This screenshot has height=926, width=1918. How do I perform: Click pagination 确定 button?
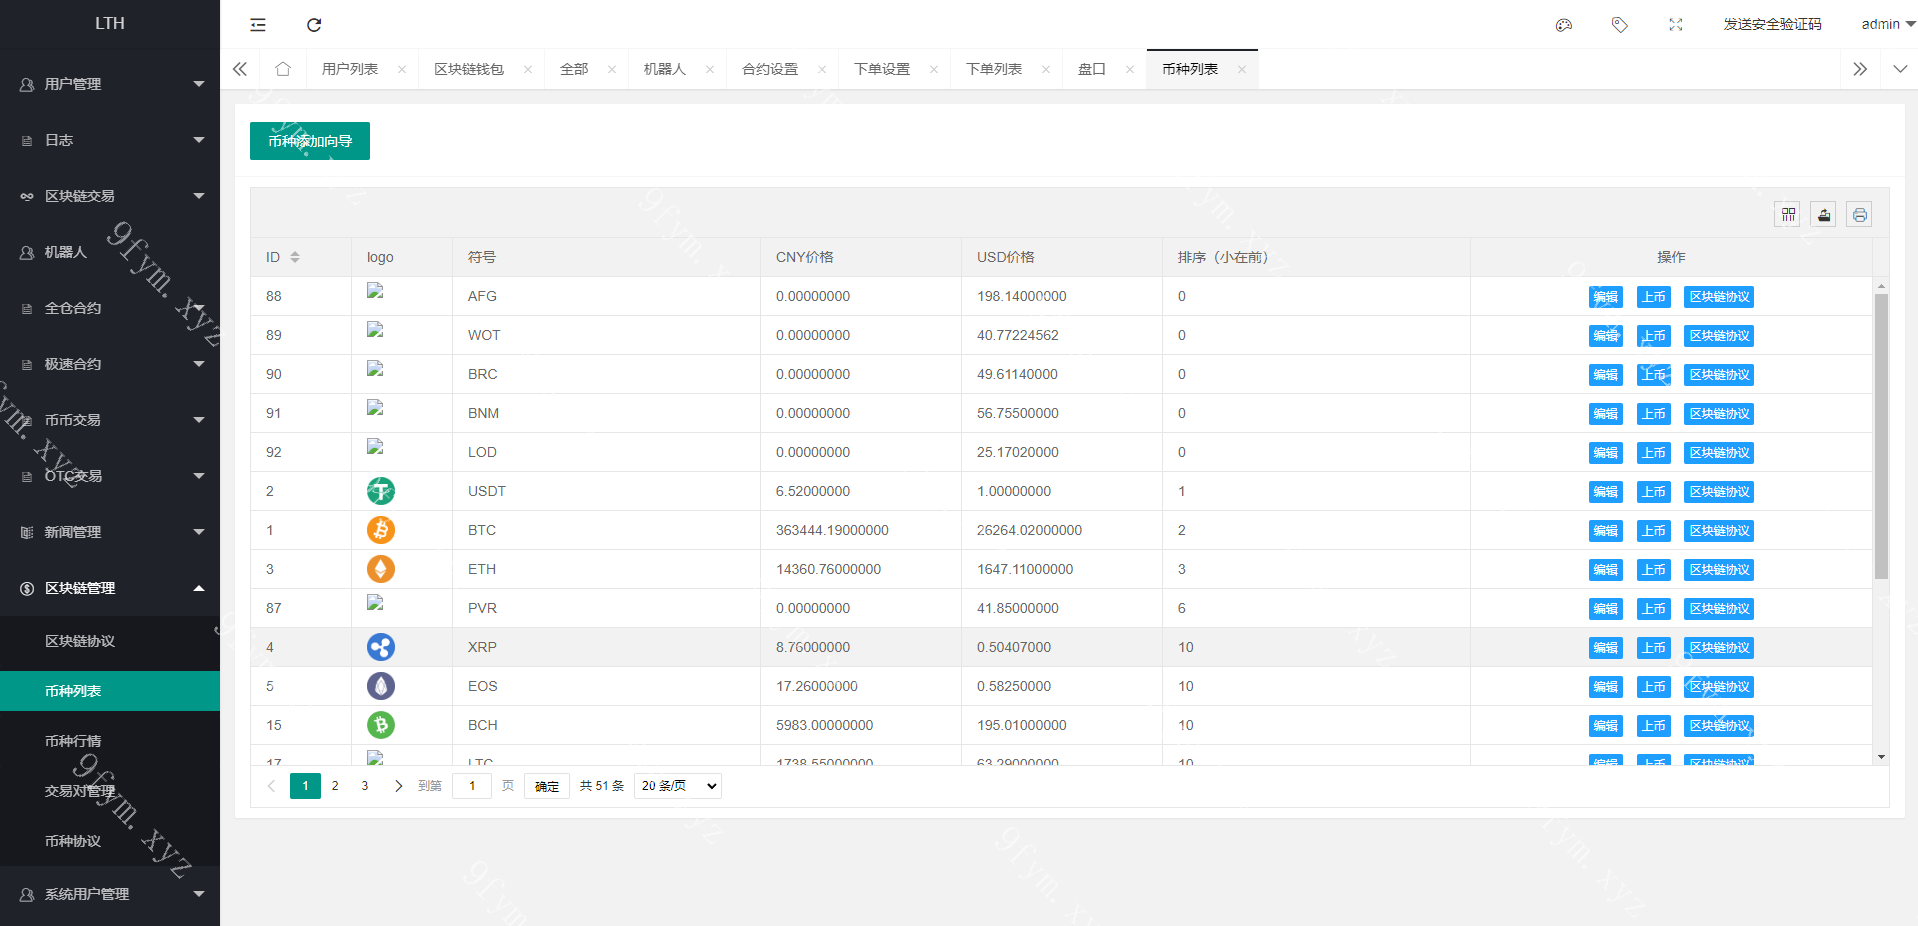point(547,786)
